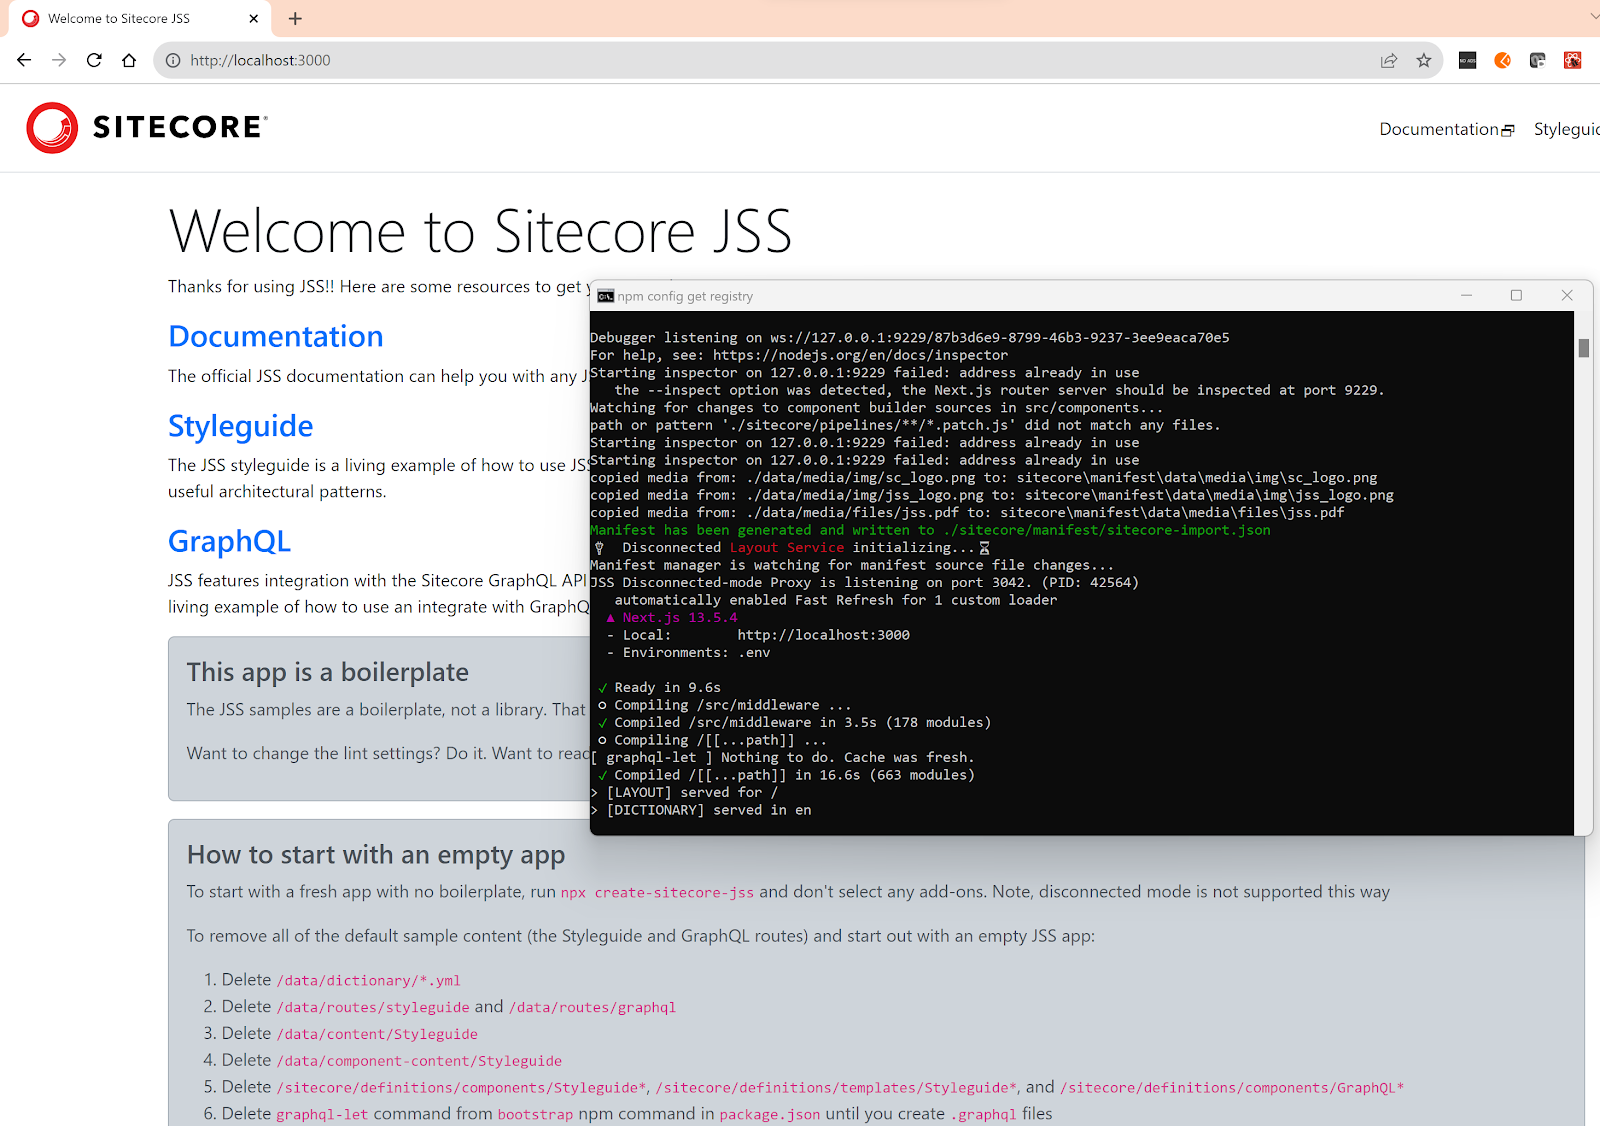Open a new browser tab

point(295,18)
